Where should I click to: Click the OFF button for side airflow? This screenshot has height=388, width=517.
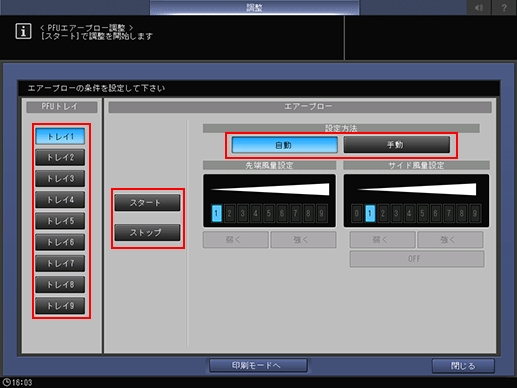pos(417,259)
